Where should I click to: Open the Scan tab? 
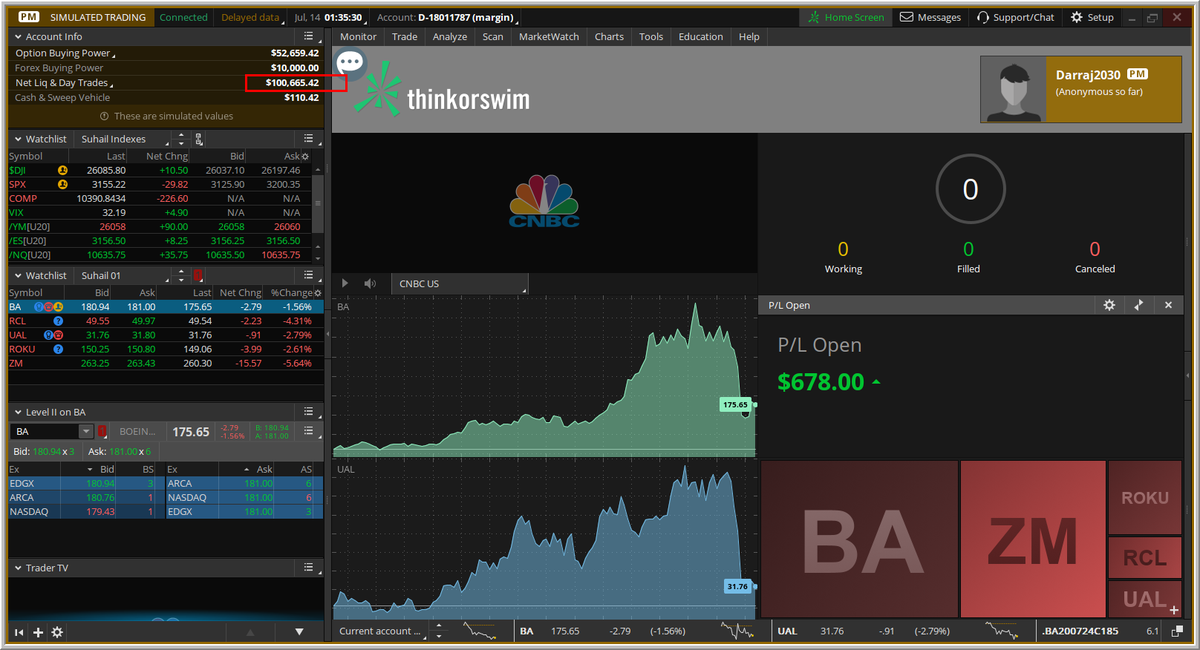tap(493, 37)
